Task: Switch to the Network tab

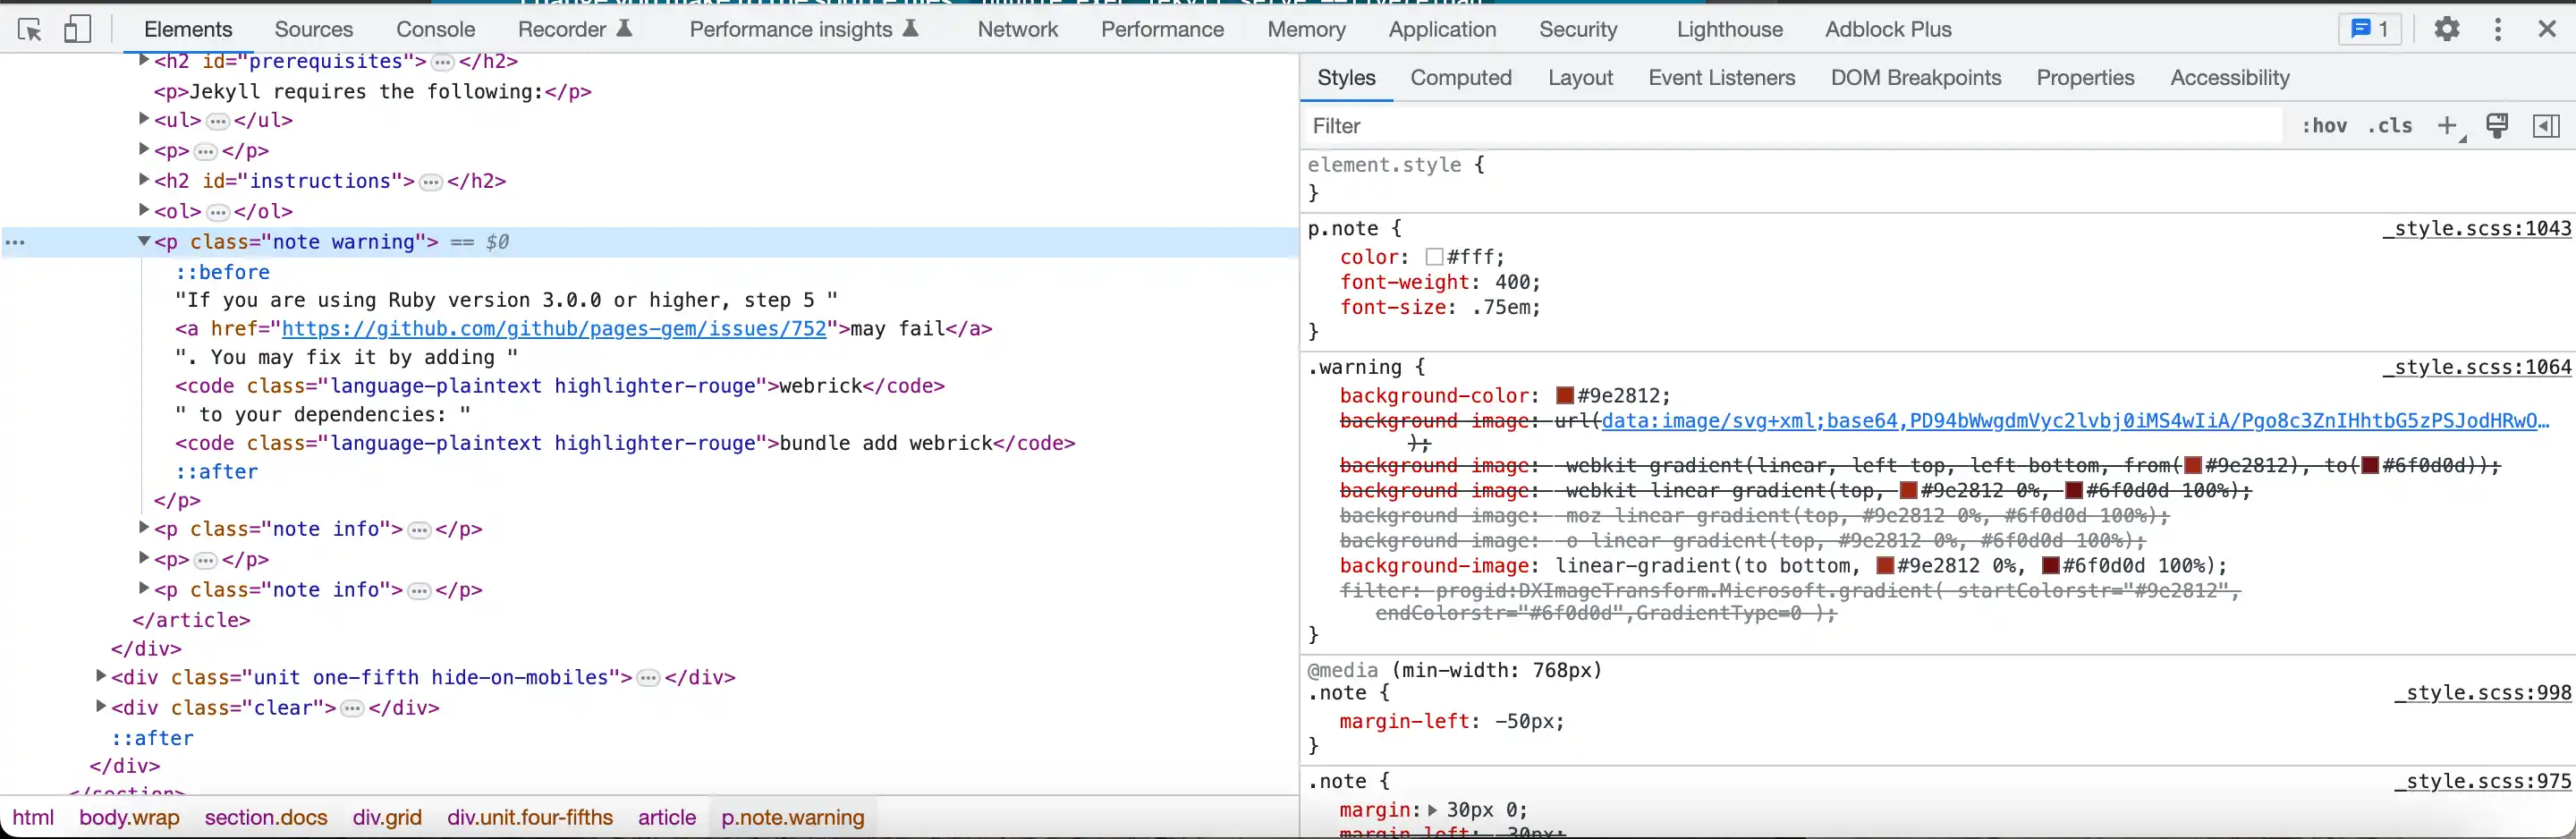Action: [1017, 29]
